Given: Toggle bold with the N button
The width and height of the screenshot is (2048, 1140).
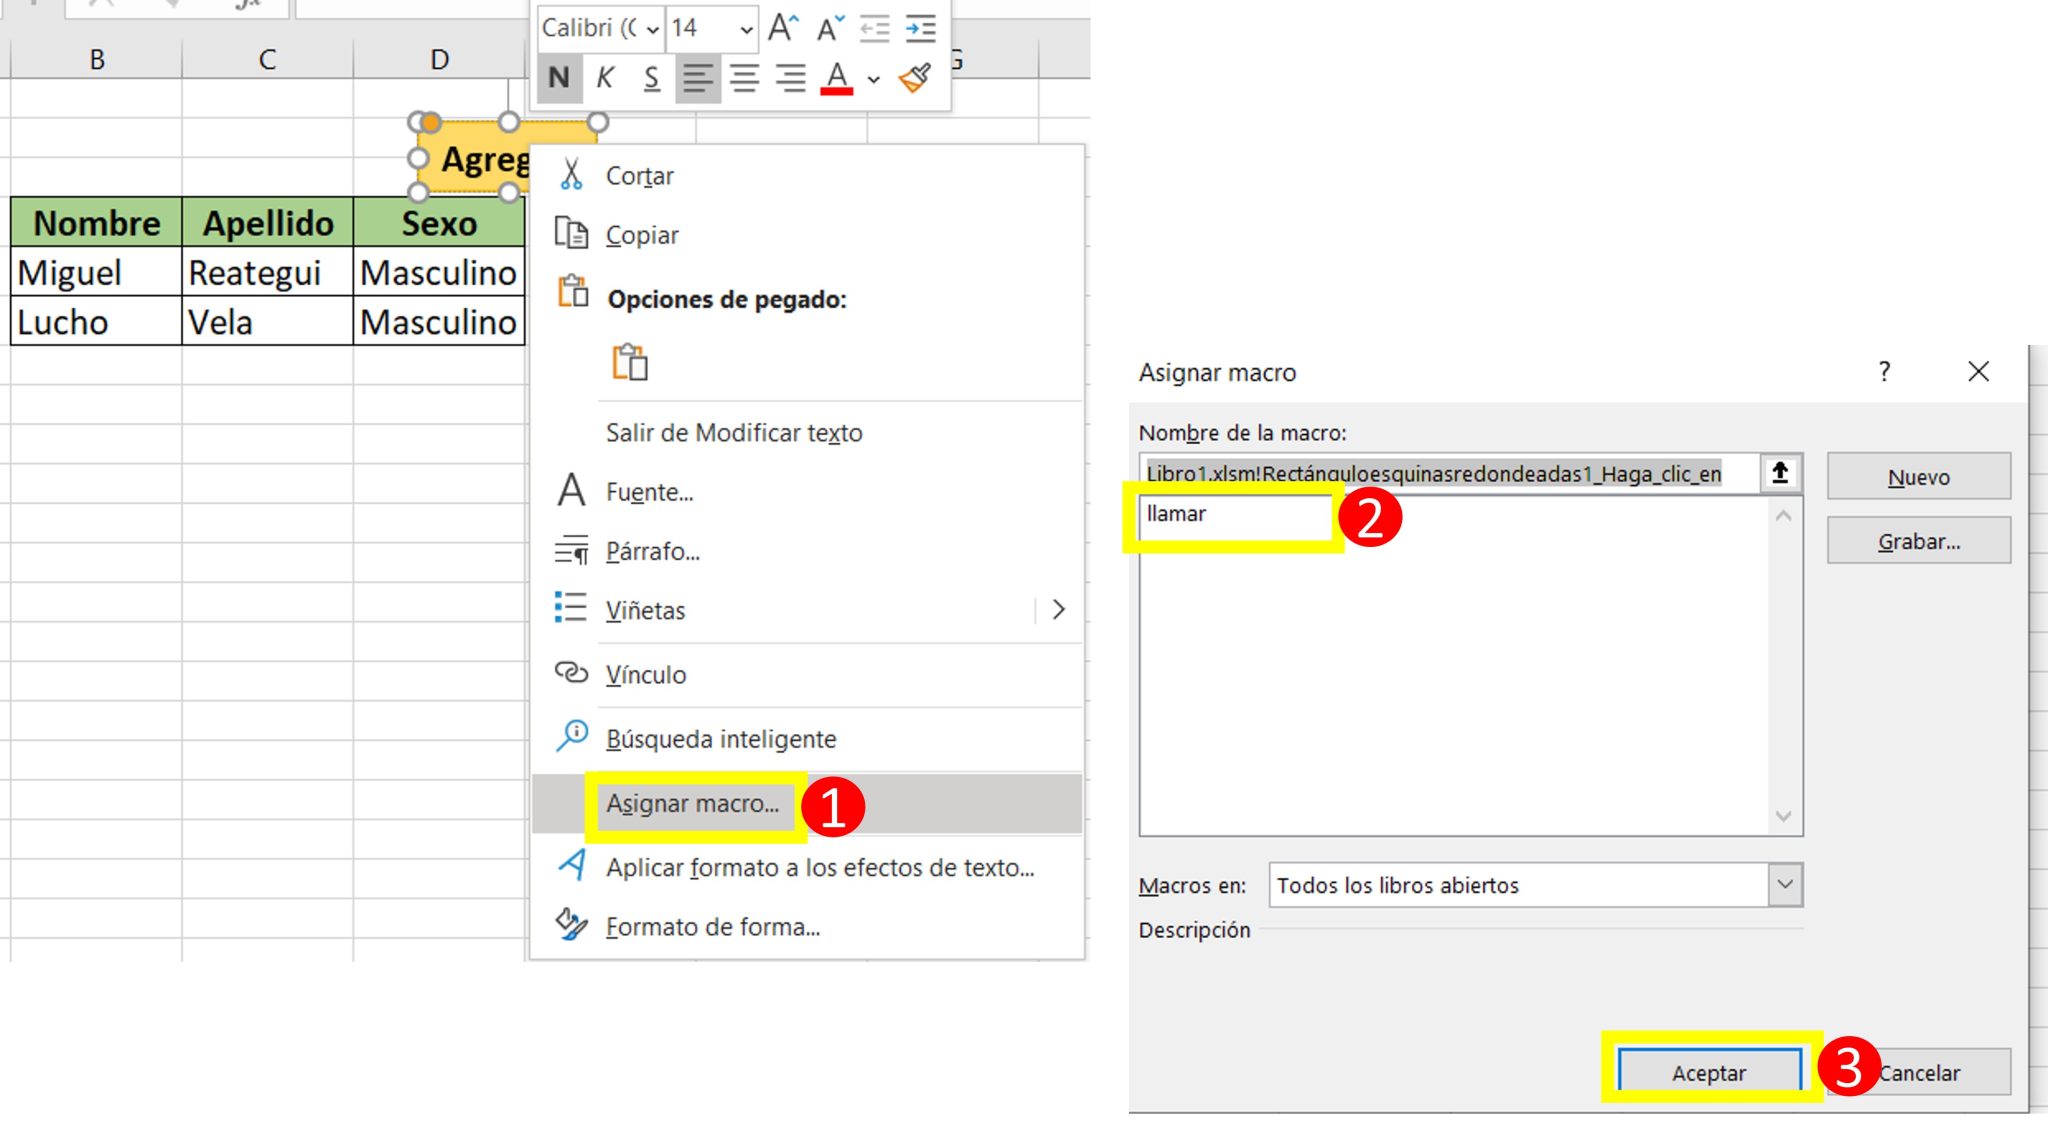Looking at the screenshot, I should pyautogui.click(x=559, y=78).
